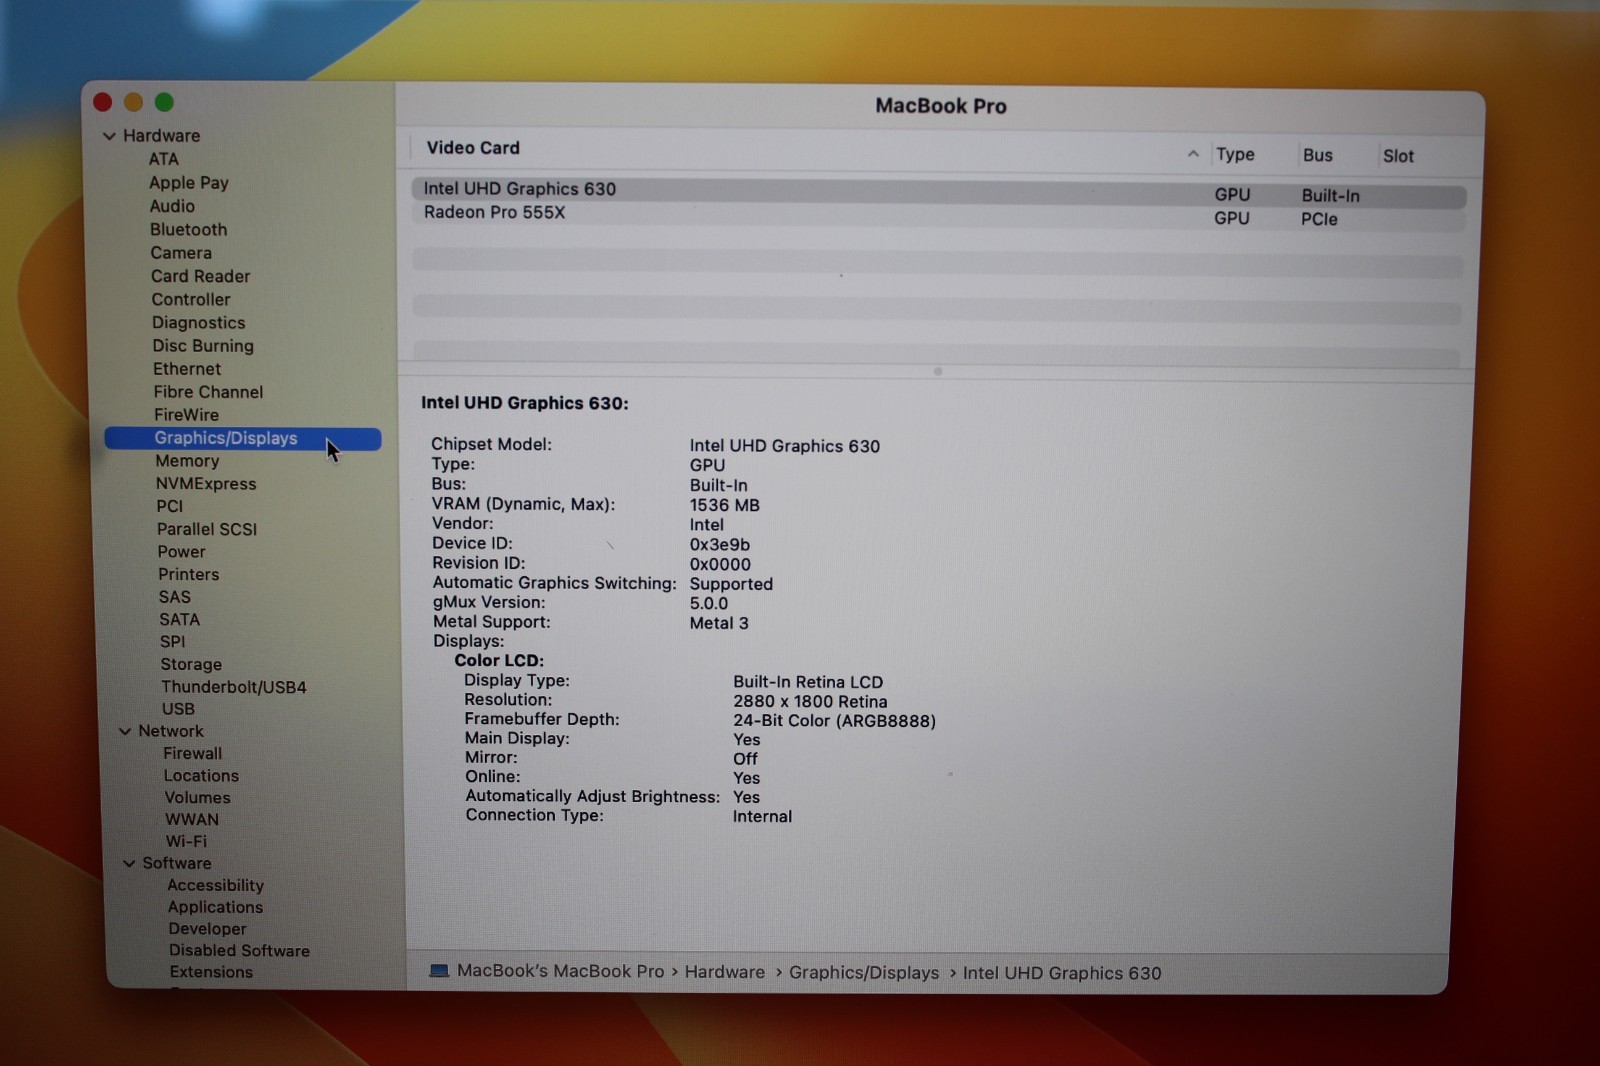
Task: Open Disc Burning in sidebar
Action: click(203, 345)
